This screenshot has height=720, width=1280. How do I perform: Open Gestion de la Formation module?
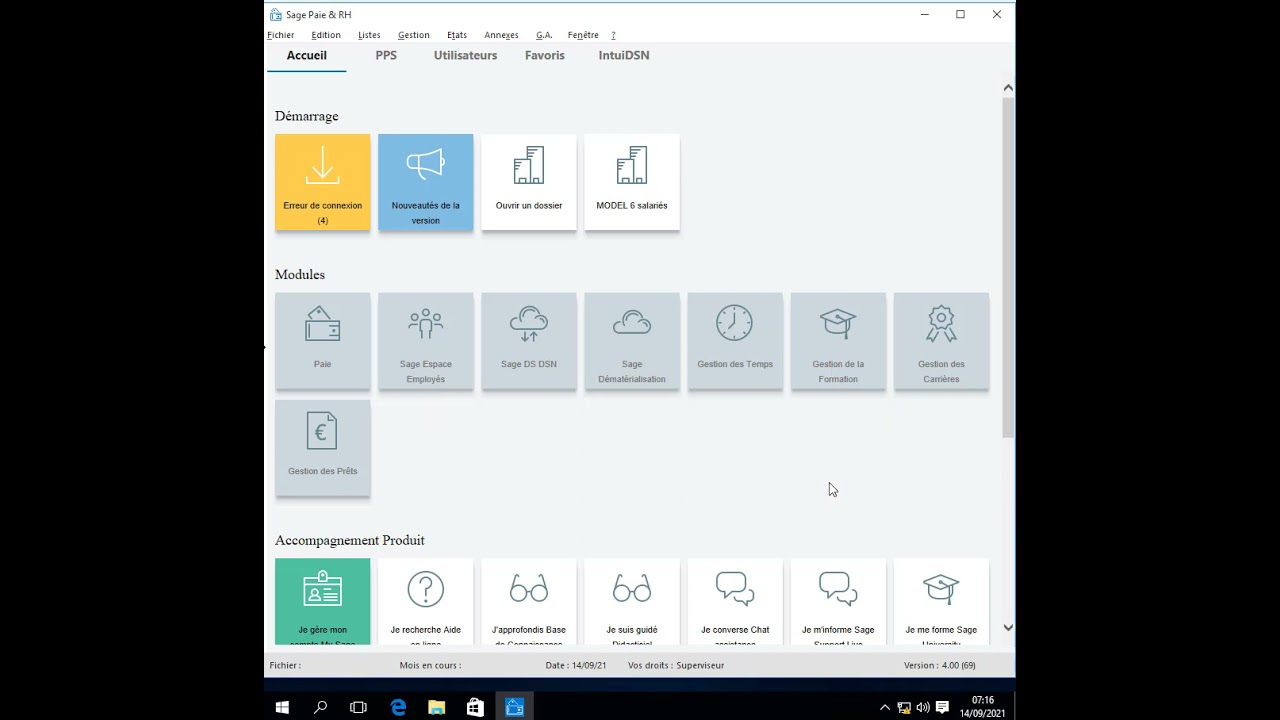(838, 340)
